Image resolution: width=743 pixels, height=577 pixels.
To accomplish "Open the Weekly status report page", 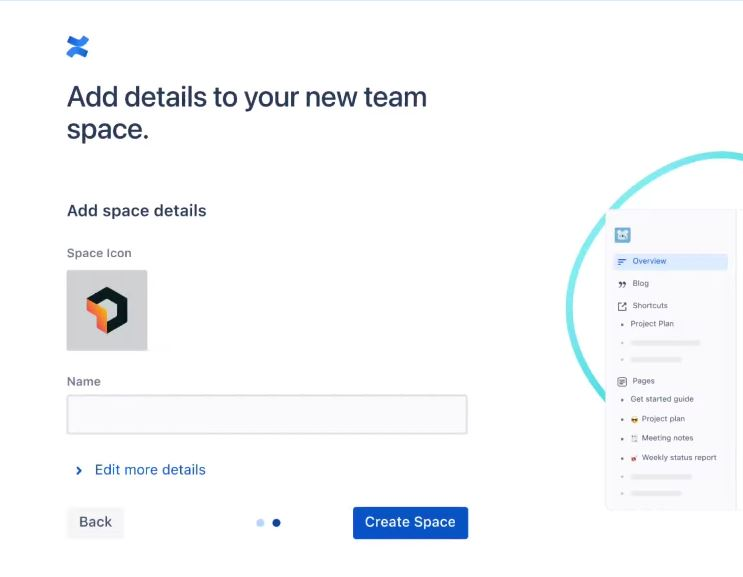I will (x=679, y=457).
